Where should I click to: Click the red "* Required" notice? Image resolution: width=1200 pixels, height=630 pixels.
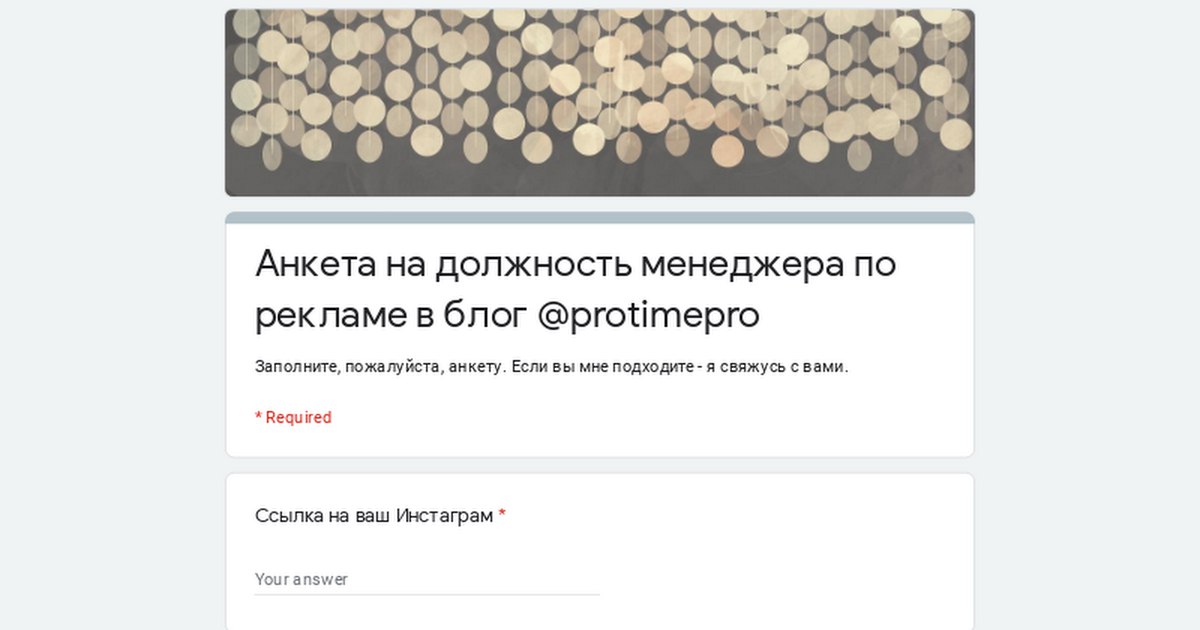pos(293,417)
